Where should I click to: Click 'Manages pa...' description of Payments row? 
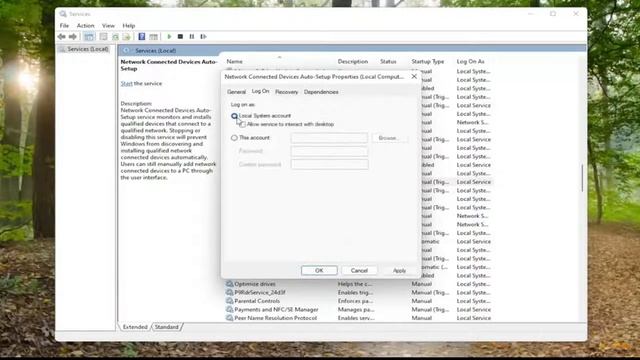[x=355, y=309]
